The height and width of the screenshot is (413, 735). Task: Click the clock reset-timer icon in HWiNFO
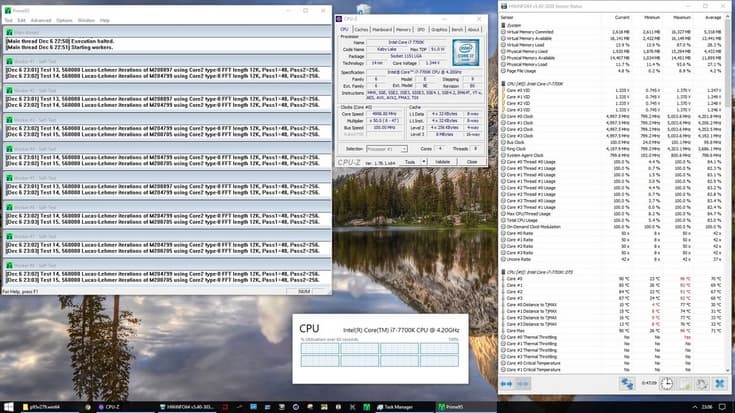coord(667,384)
